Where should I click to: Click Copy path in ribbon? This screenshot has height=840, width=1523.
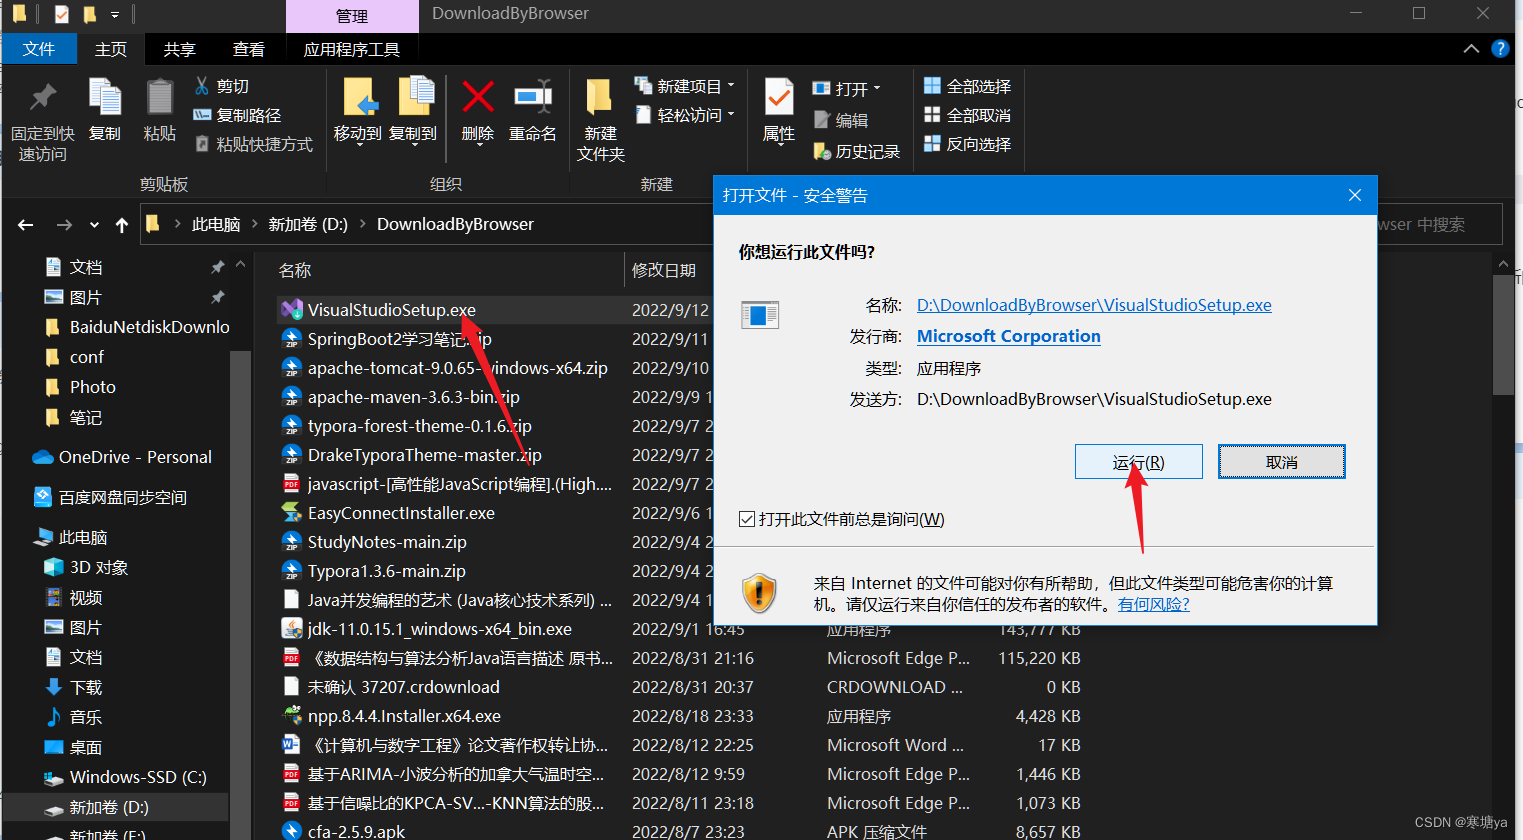tap(237, 115)
